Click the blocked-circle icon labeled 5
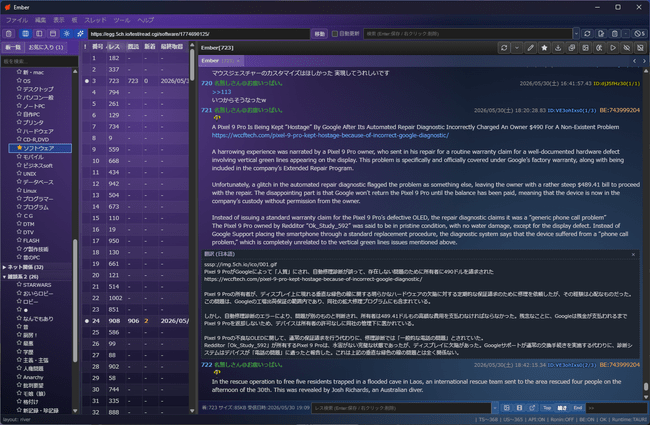650x425 pixels. pos(639,34)
